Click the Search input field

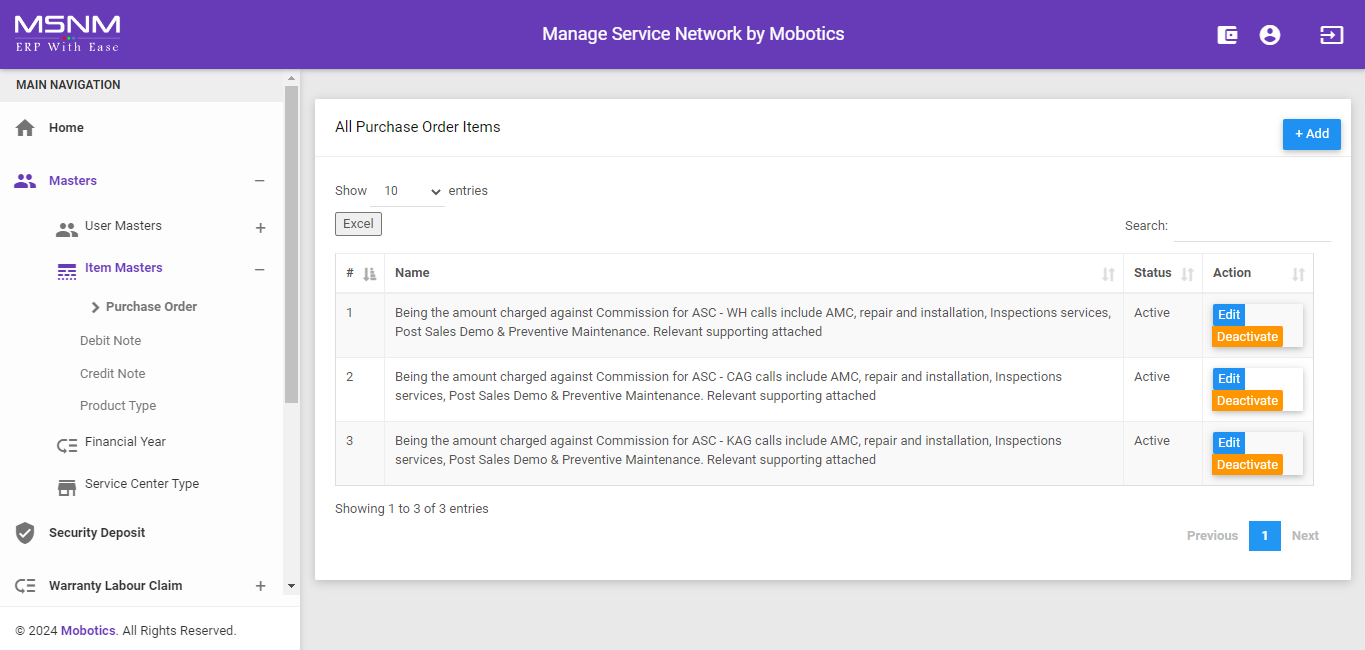pyautogui.click(x=1251, y=226)
